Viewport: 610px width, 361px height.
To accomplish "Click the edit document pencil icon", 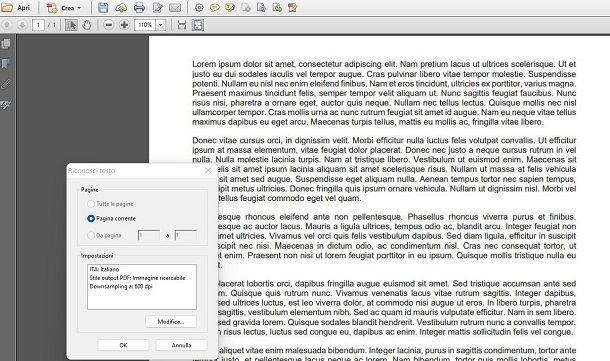I will (x=158, y=7).
